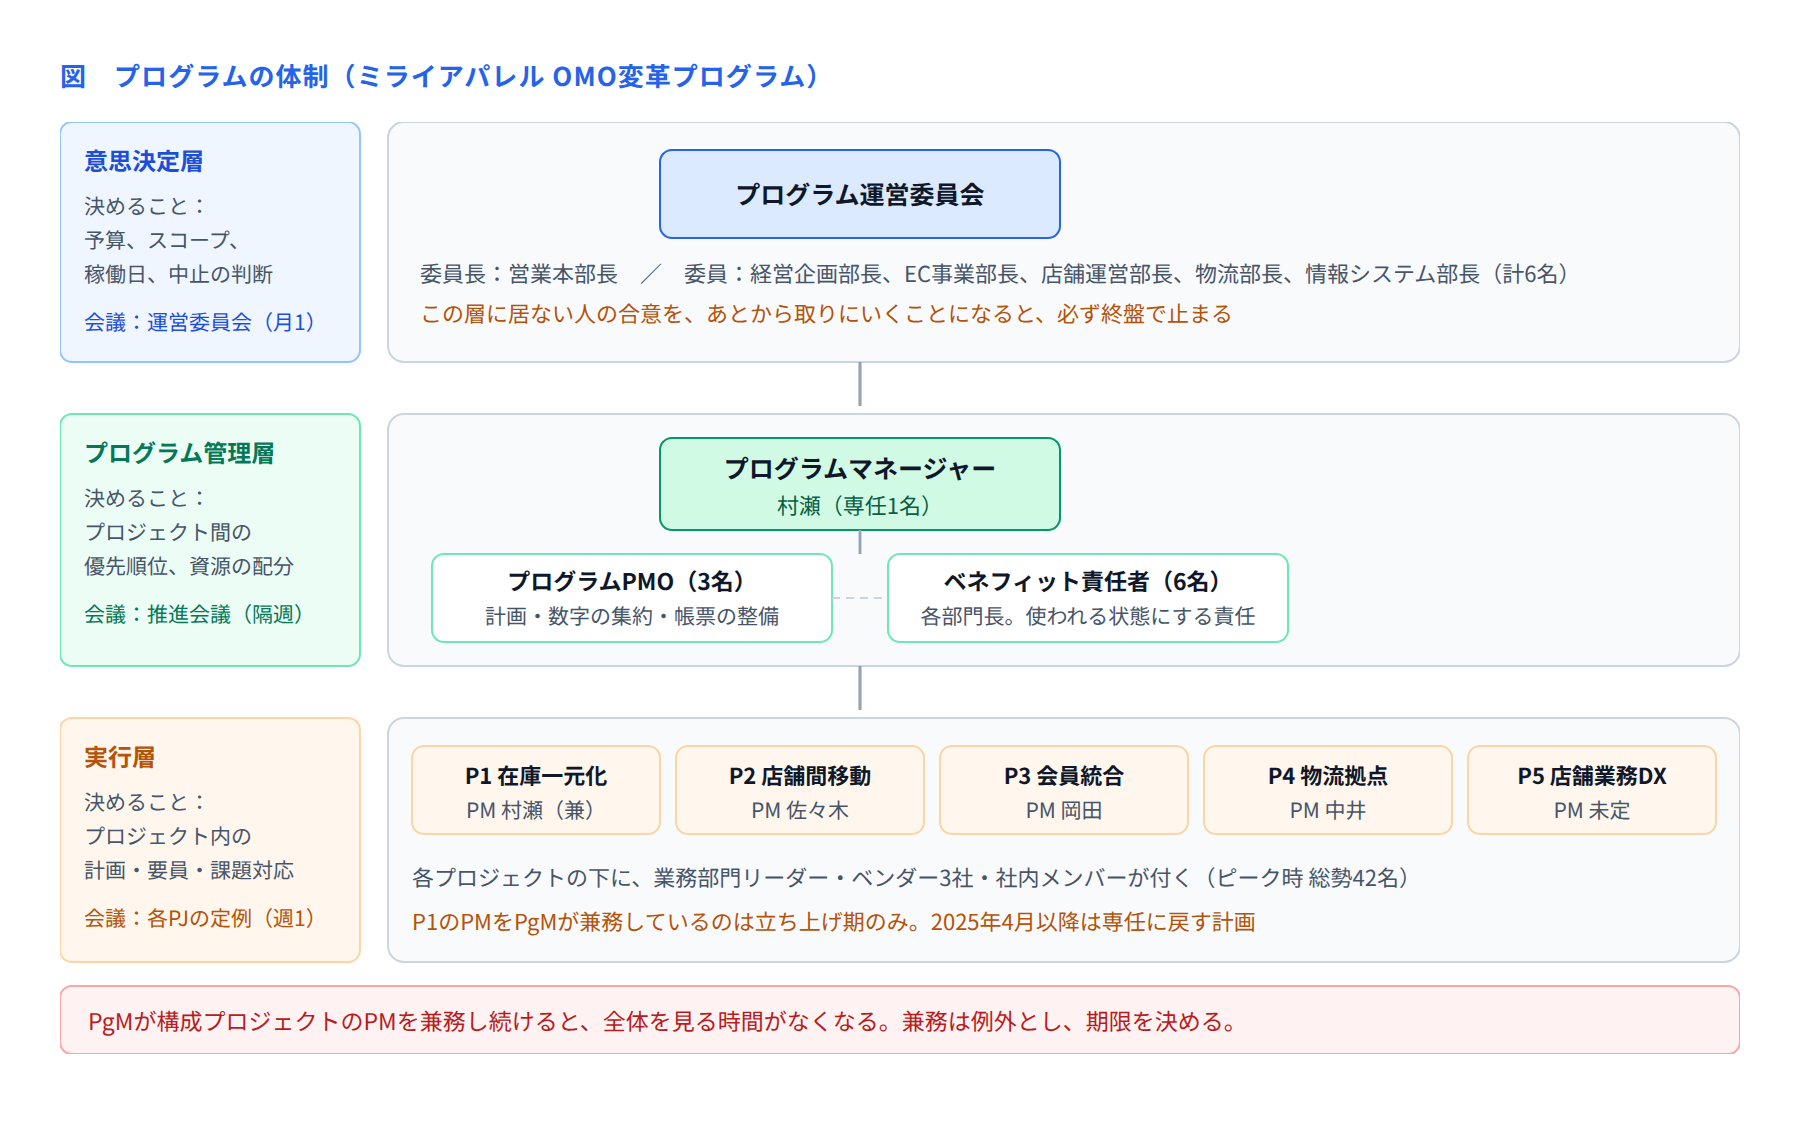Click the text 計画・要員・課題対応
1800x1124 pixels.
tap(189, 870)
